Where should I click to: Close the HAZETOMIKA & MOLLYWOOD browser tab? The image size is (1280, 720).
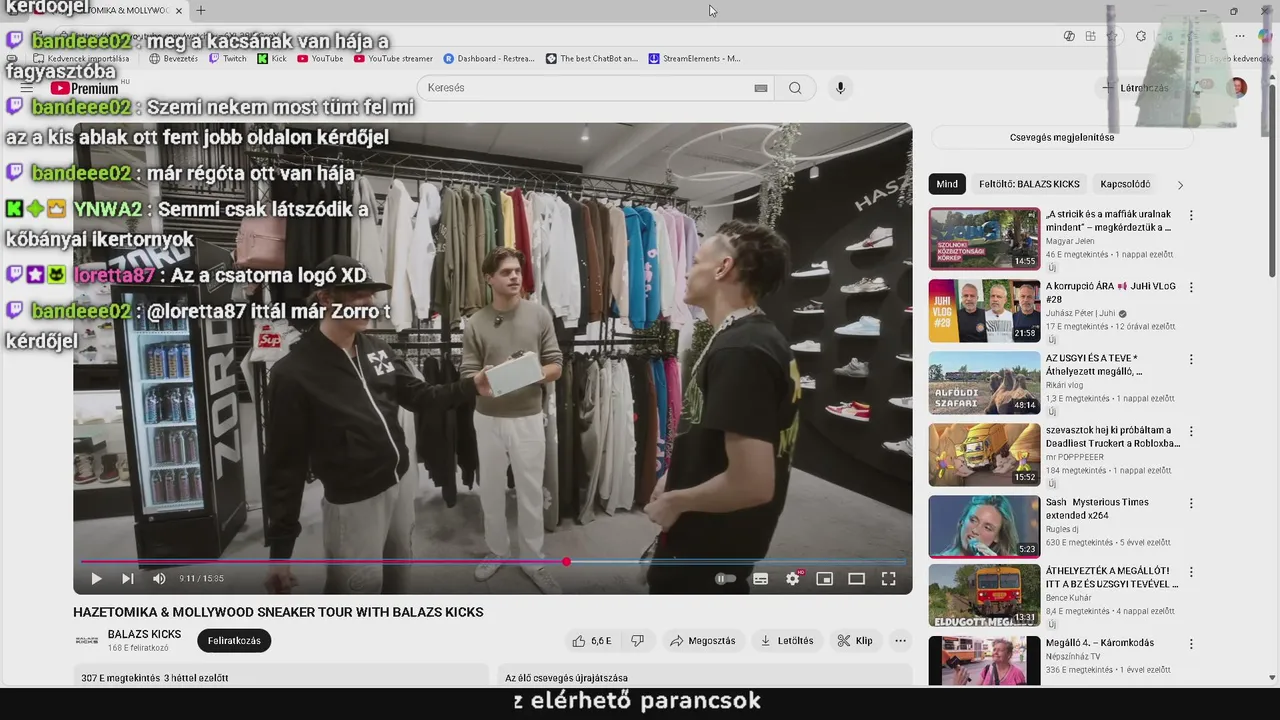pyautogui.click(x=179, y=11)
